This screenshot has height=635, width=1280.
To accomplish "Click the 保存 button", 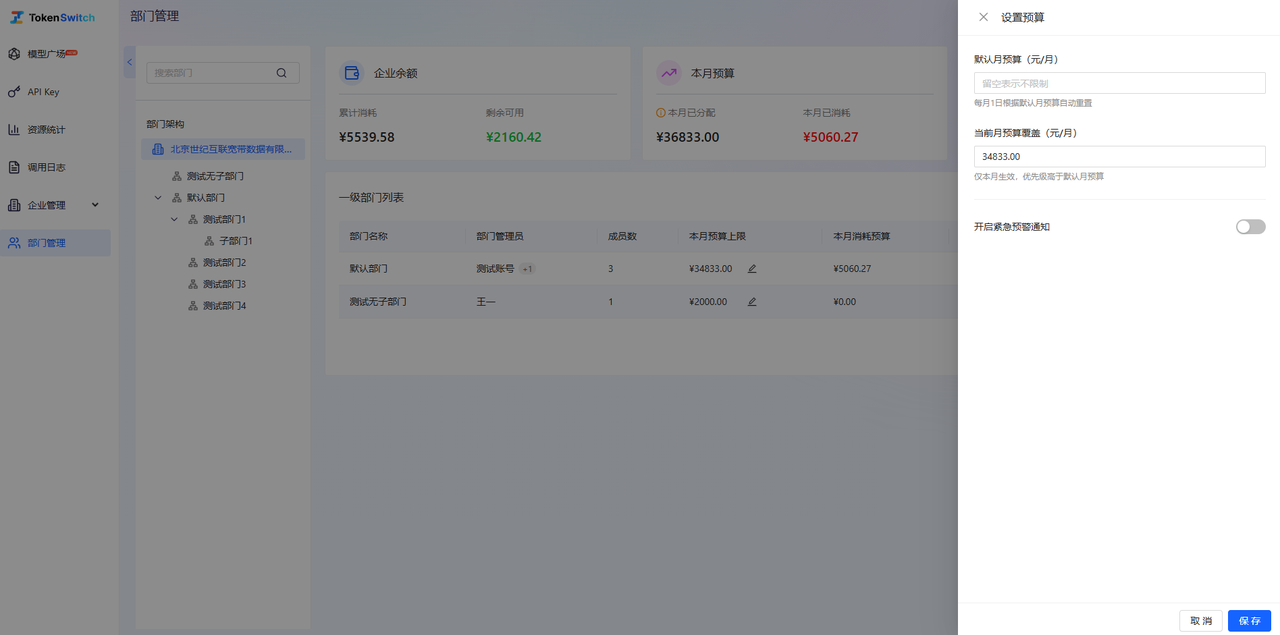I will [1249, 621].
